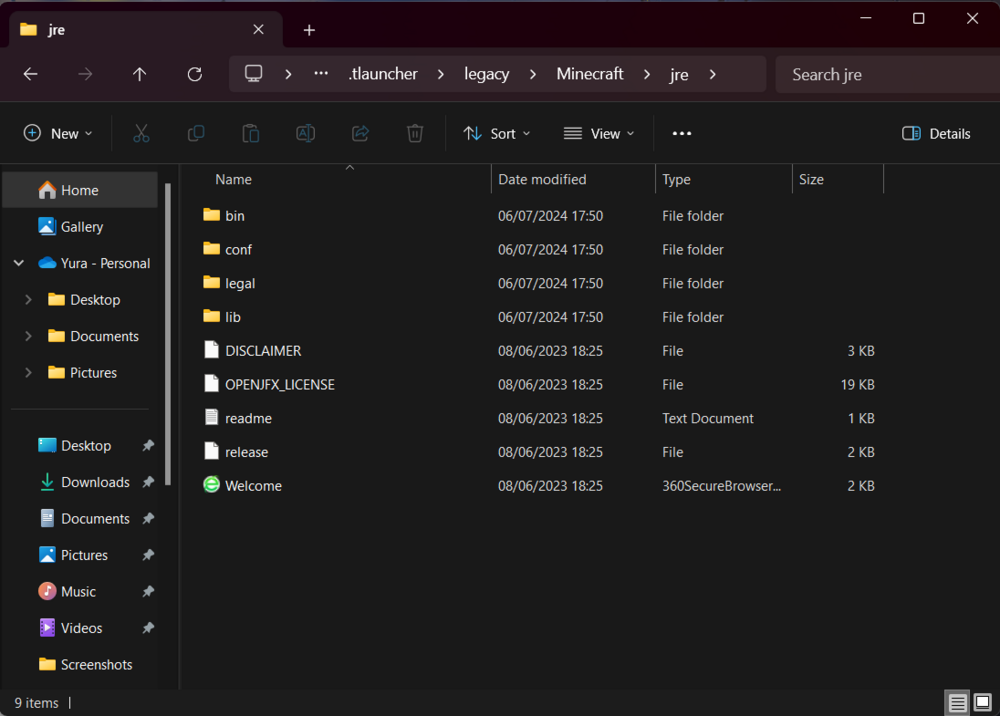1000x716 pixels.
Task: Click the Search jre input field
Action: [888, 75]
